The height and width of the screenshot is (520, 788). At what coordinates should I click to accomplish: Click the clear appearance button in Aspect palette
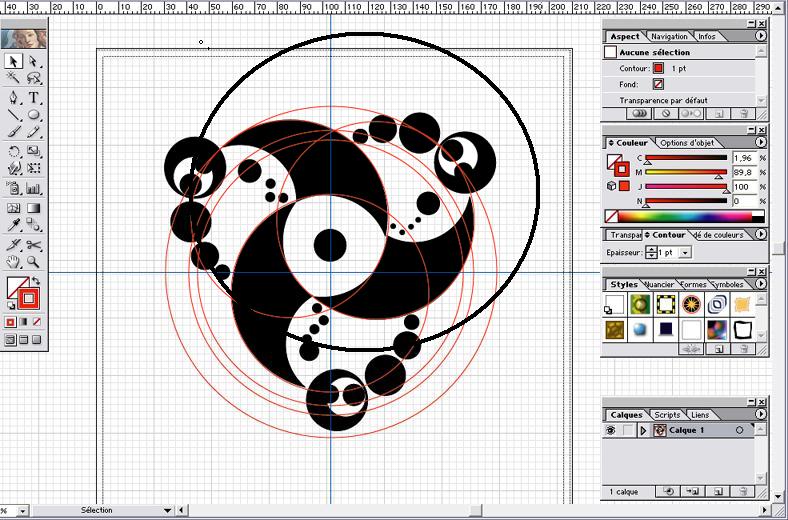[x=666, y=114]
